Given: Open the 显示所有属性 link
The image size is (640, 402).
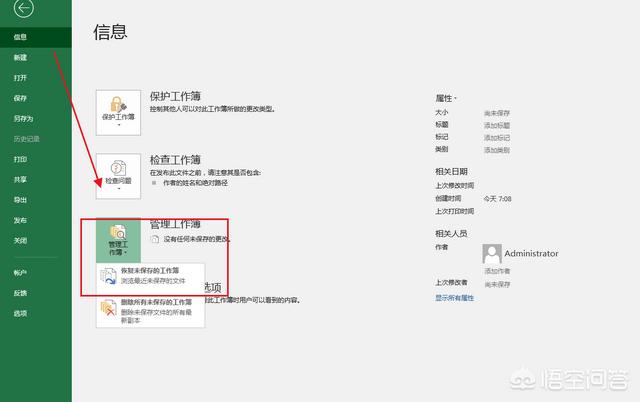Looking at the screenshot, I should [454, 298].
